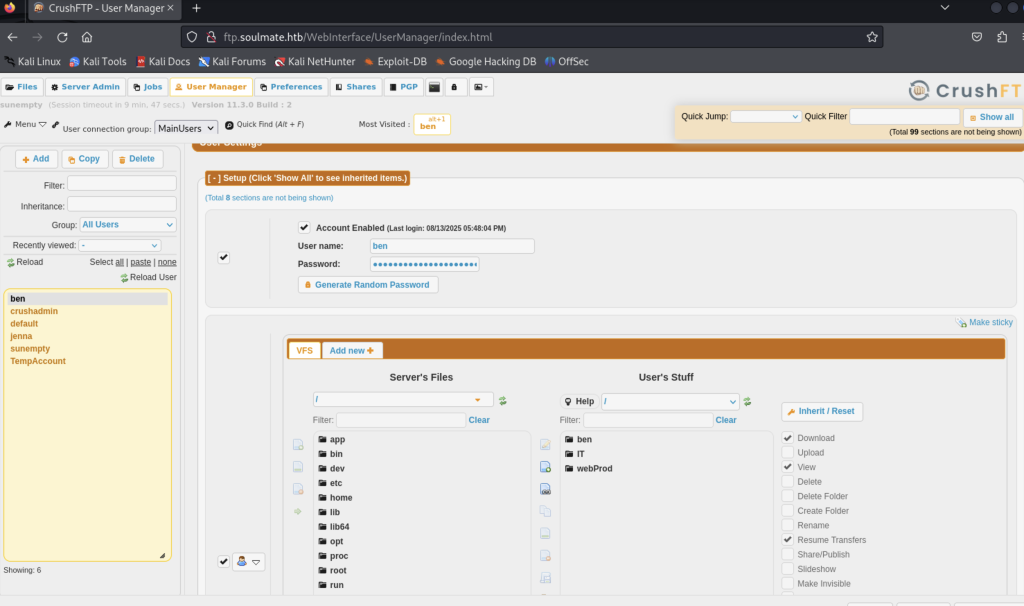
Task: Bookmark this page with the star icon
Action: pos(872,37)
